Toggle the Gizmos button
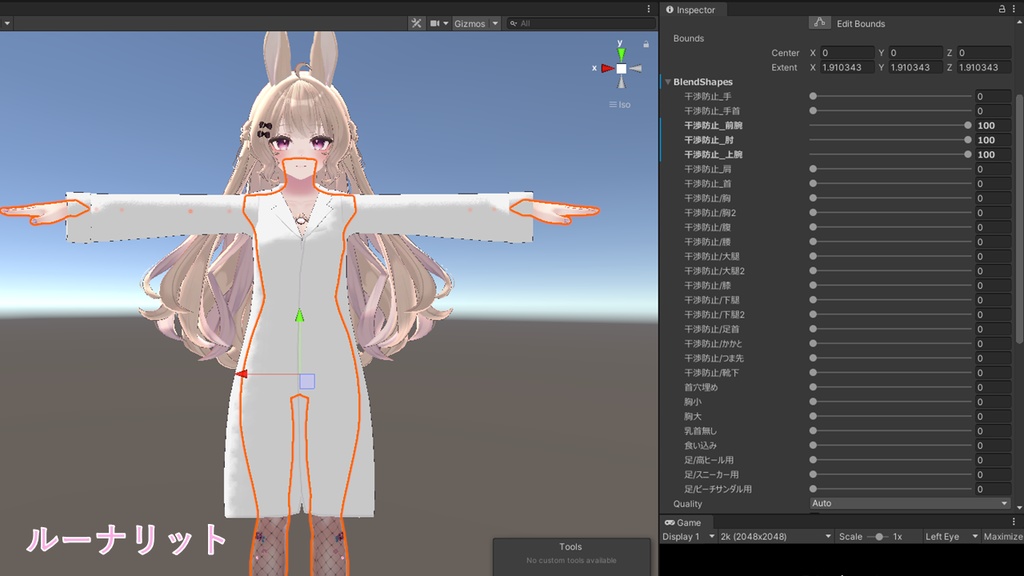This screenshot has width=1024, height=576. click(470, 24)
